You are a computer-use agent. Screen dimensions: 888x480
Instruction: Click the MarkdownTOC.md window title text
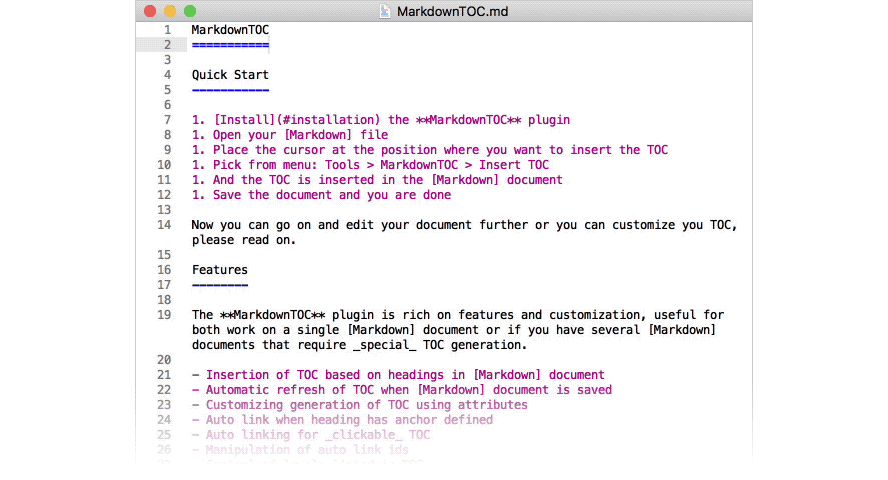452,11
